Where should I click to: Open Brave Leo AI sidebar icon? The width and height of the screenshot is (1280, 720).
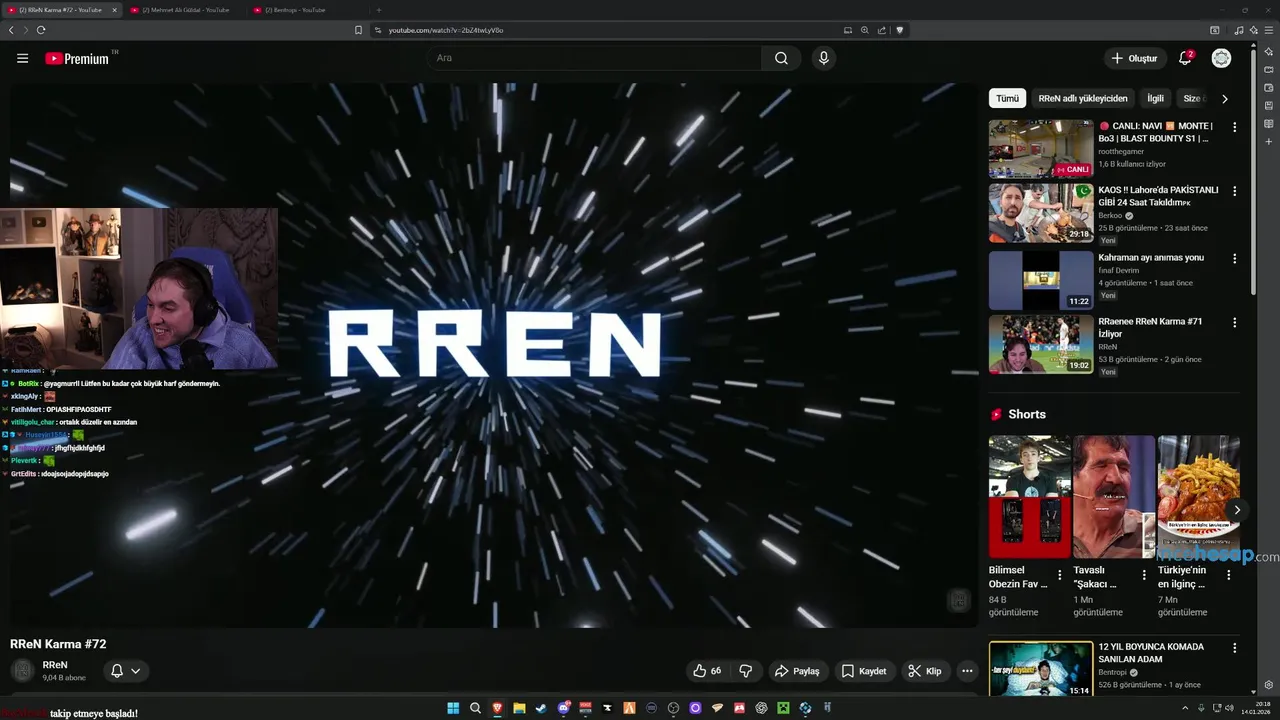pyautogui.click(x=1269, y=51)
